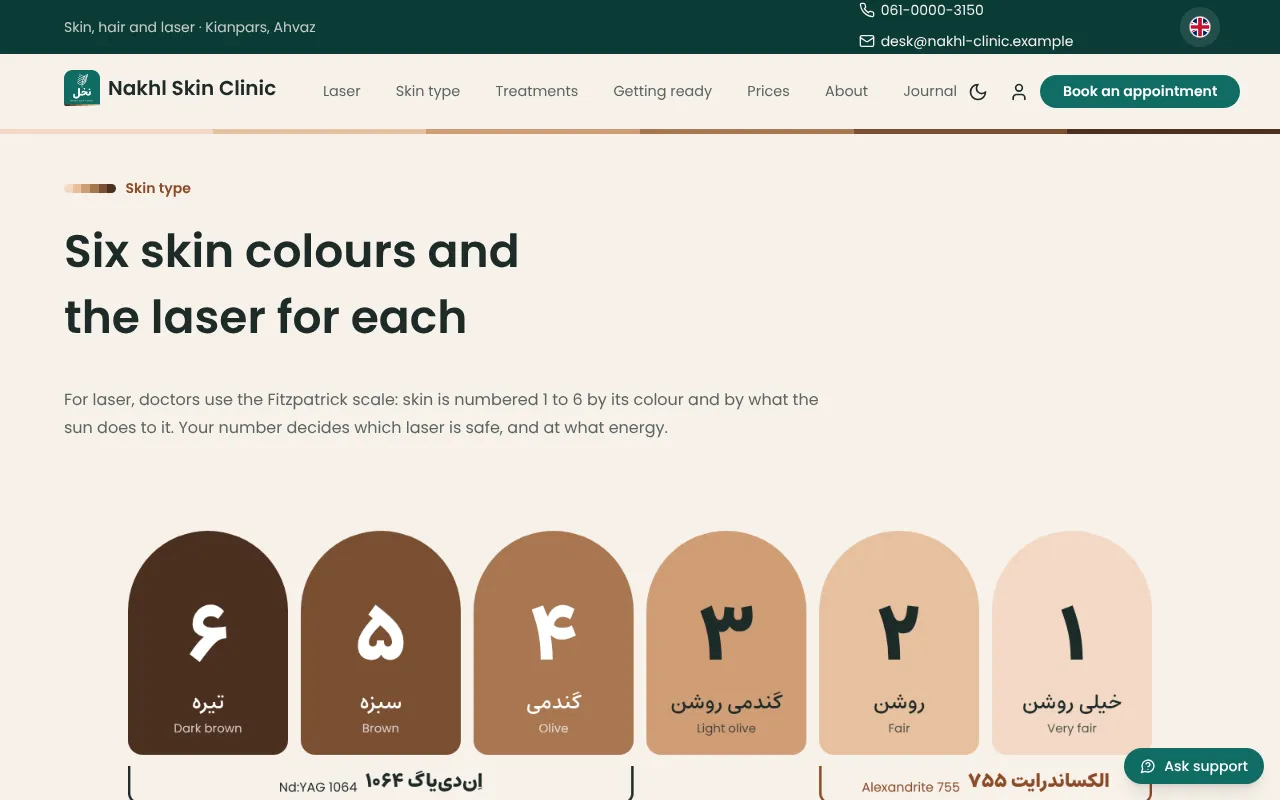This screenshot has height=800, width=1280.
Task: Call the clinic number 061-0000-3150
Action: [x=932, y=10]
